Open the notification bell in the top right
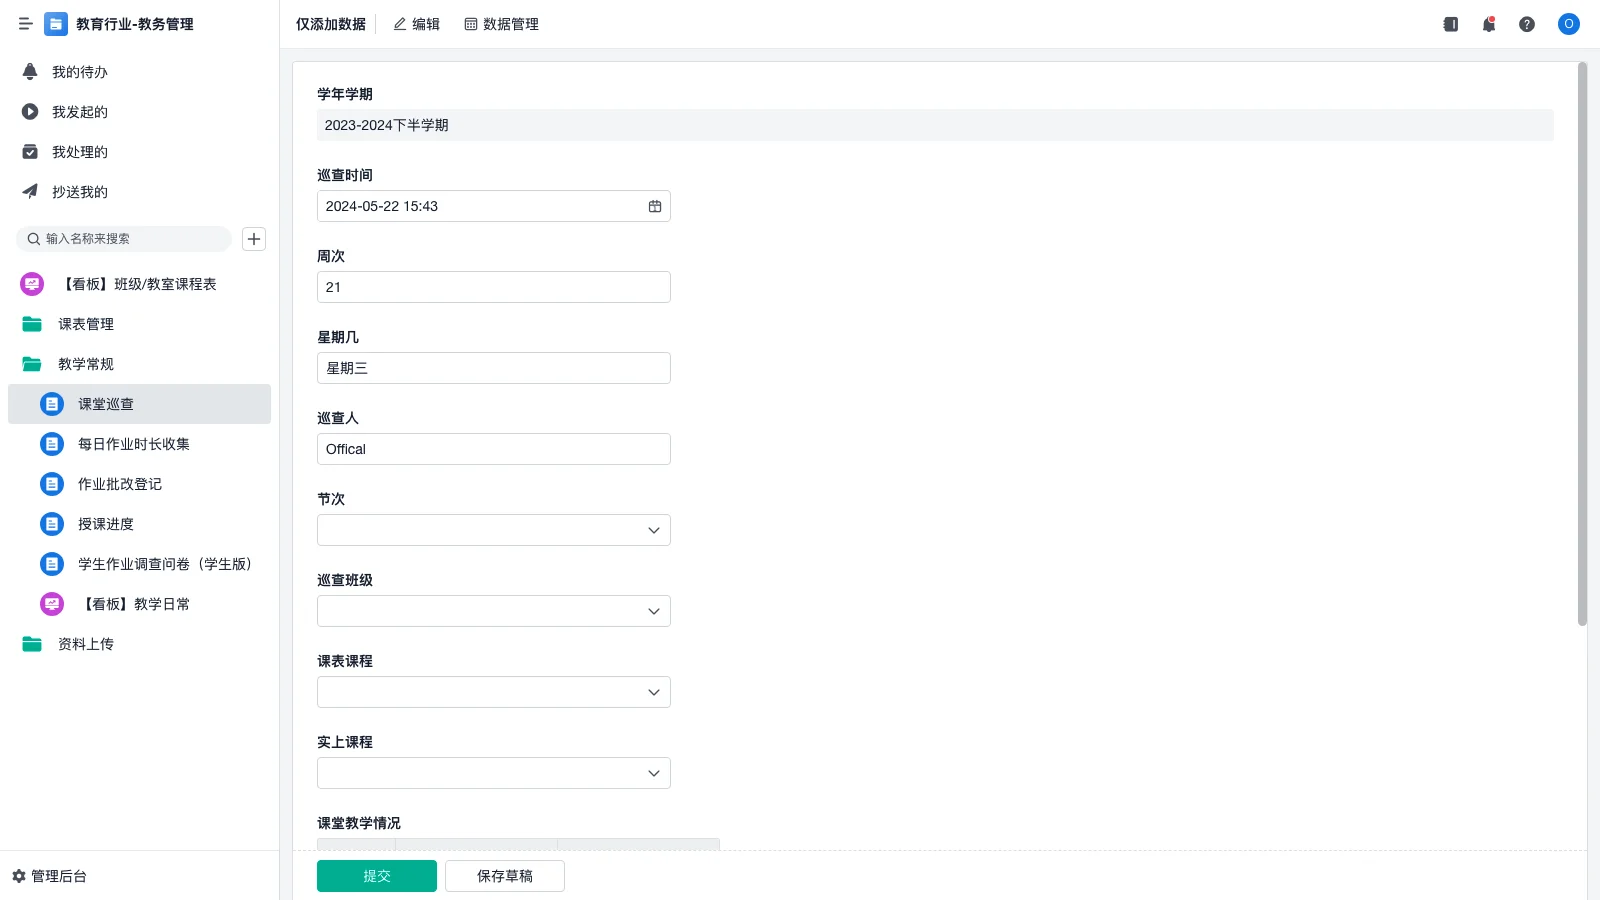1600x900 pixels. 1488,24
